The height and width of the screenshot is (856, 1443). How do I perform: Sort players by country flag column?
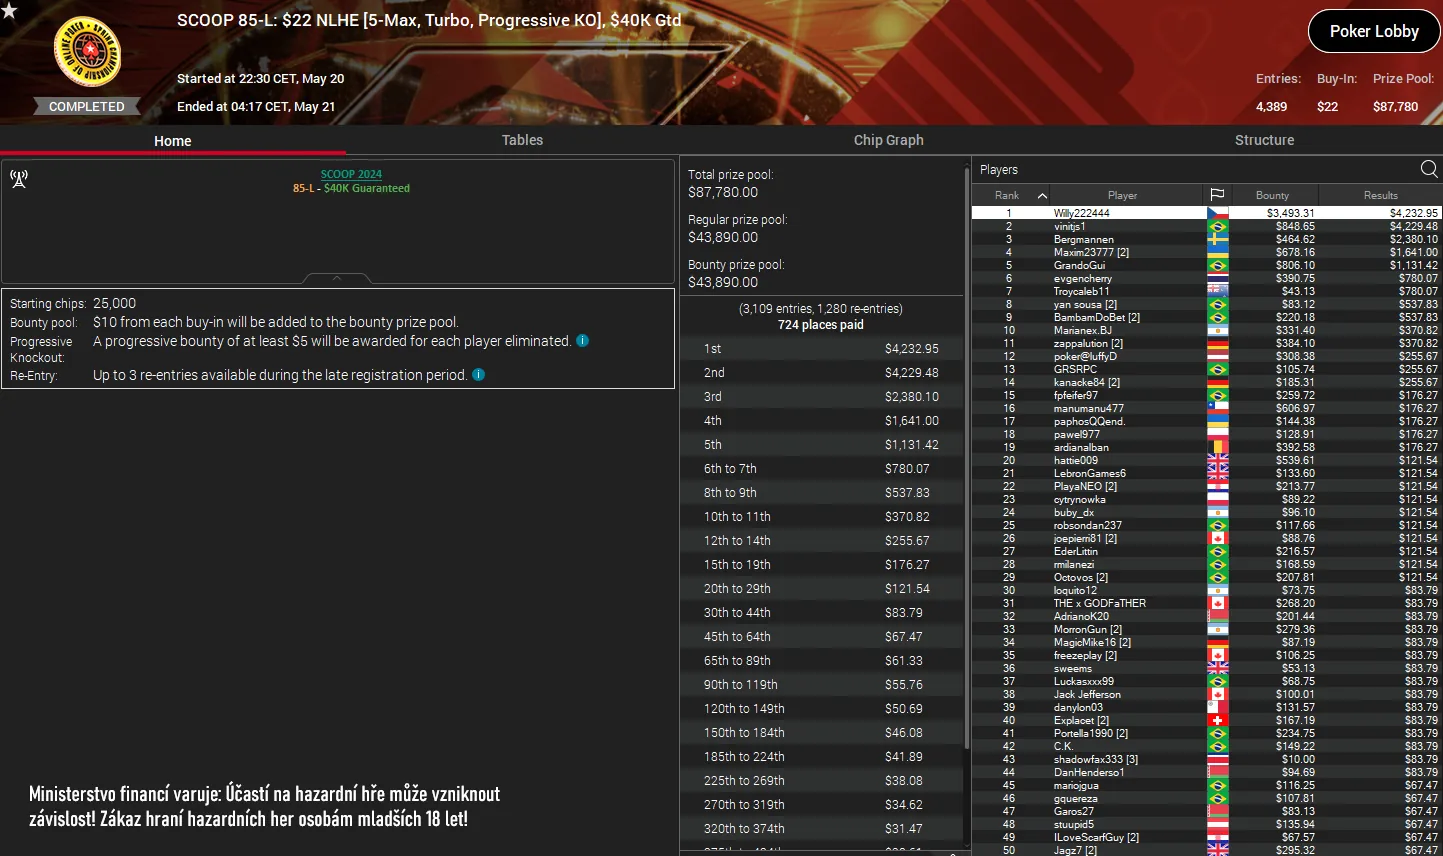[1217, 195]
